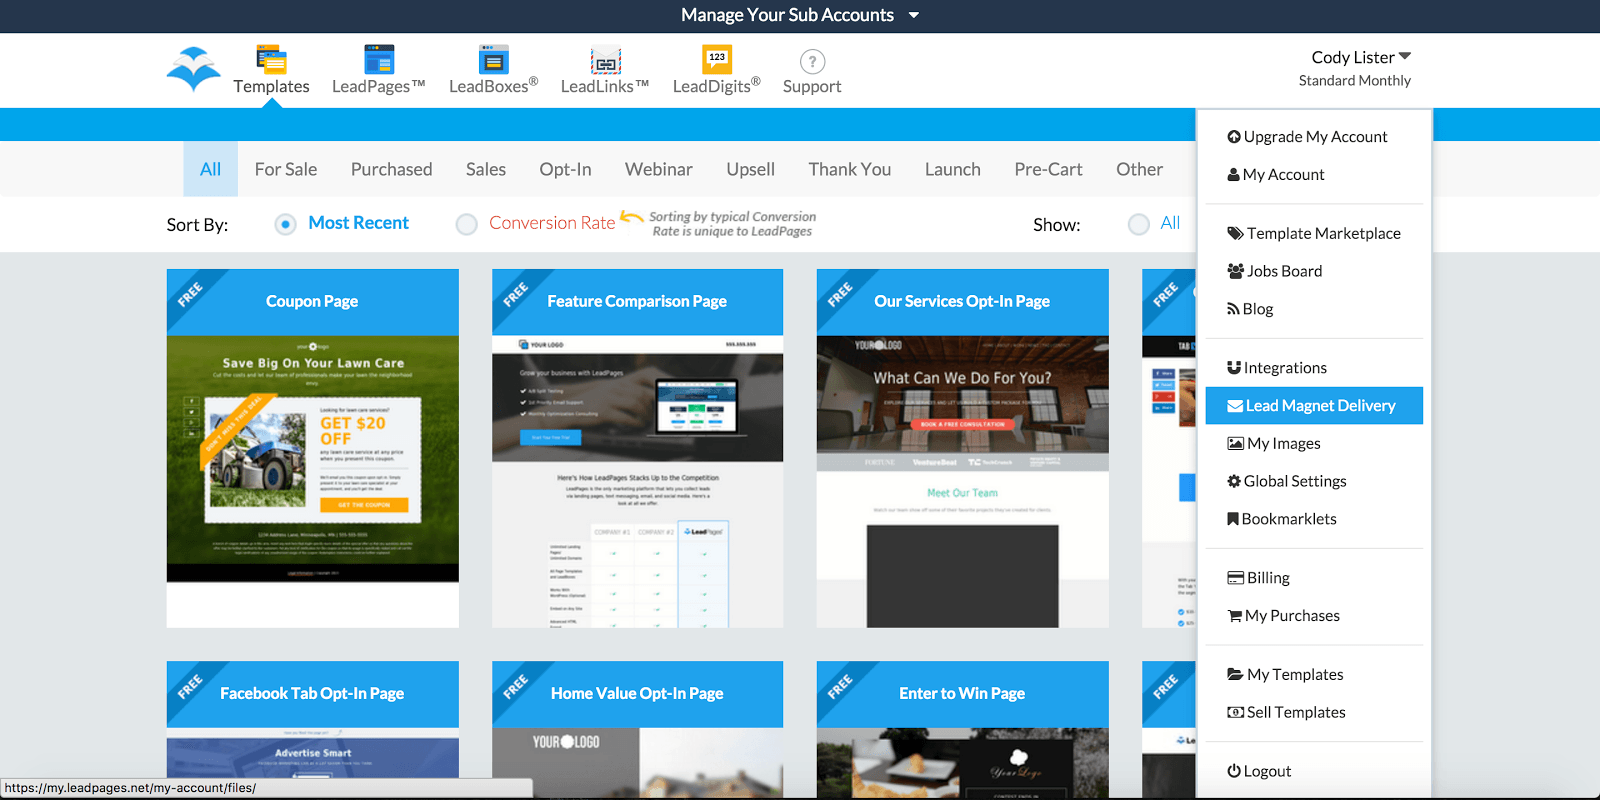Open the LeadDigits section icon
The image size is (1600, 800).
click(x=717, y=59)
